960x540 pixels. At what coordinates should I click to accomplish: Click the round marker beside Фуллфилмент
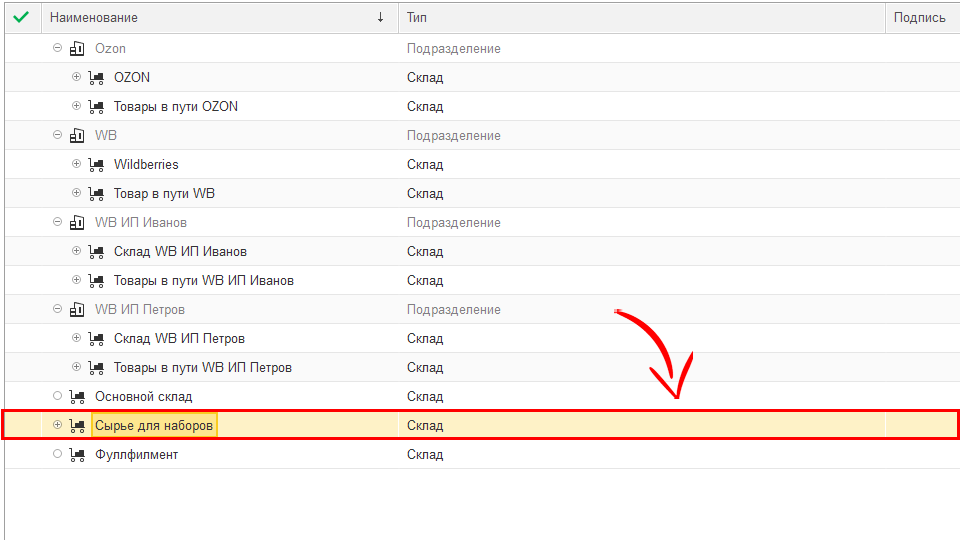point(57,454)
